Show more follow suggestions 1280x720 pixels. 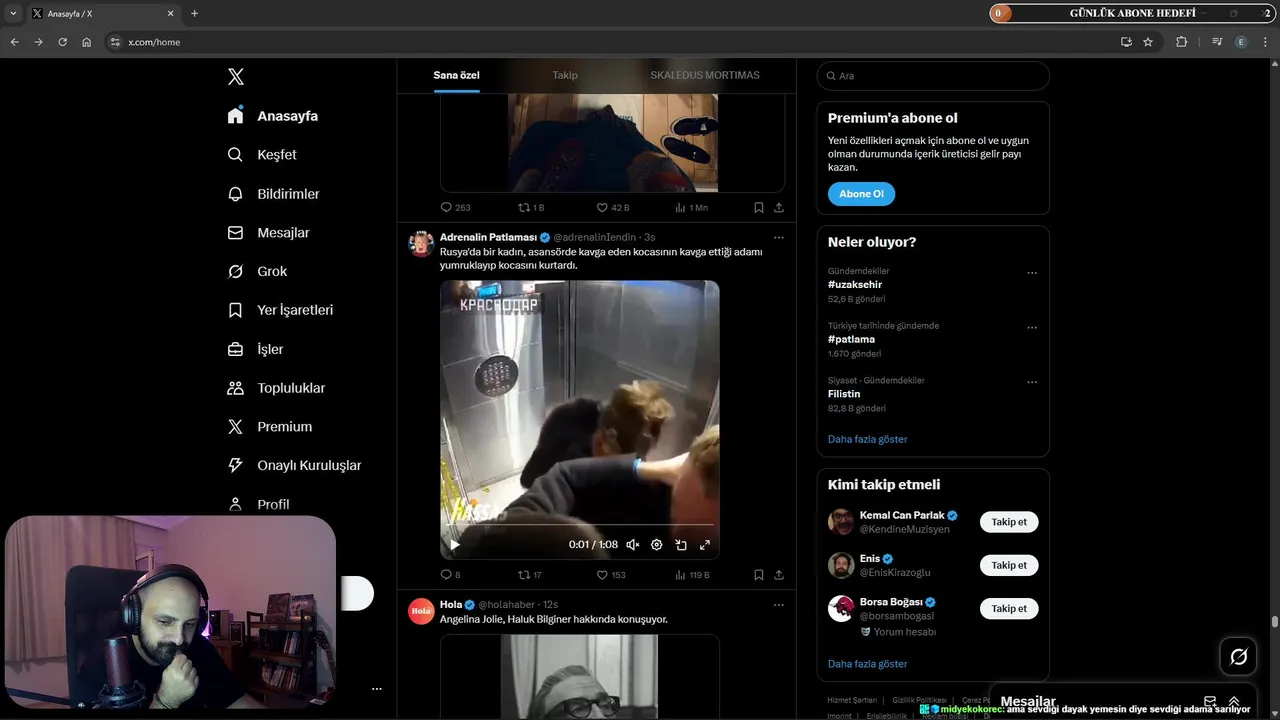(868, 664)
